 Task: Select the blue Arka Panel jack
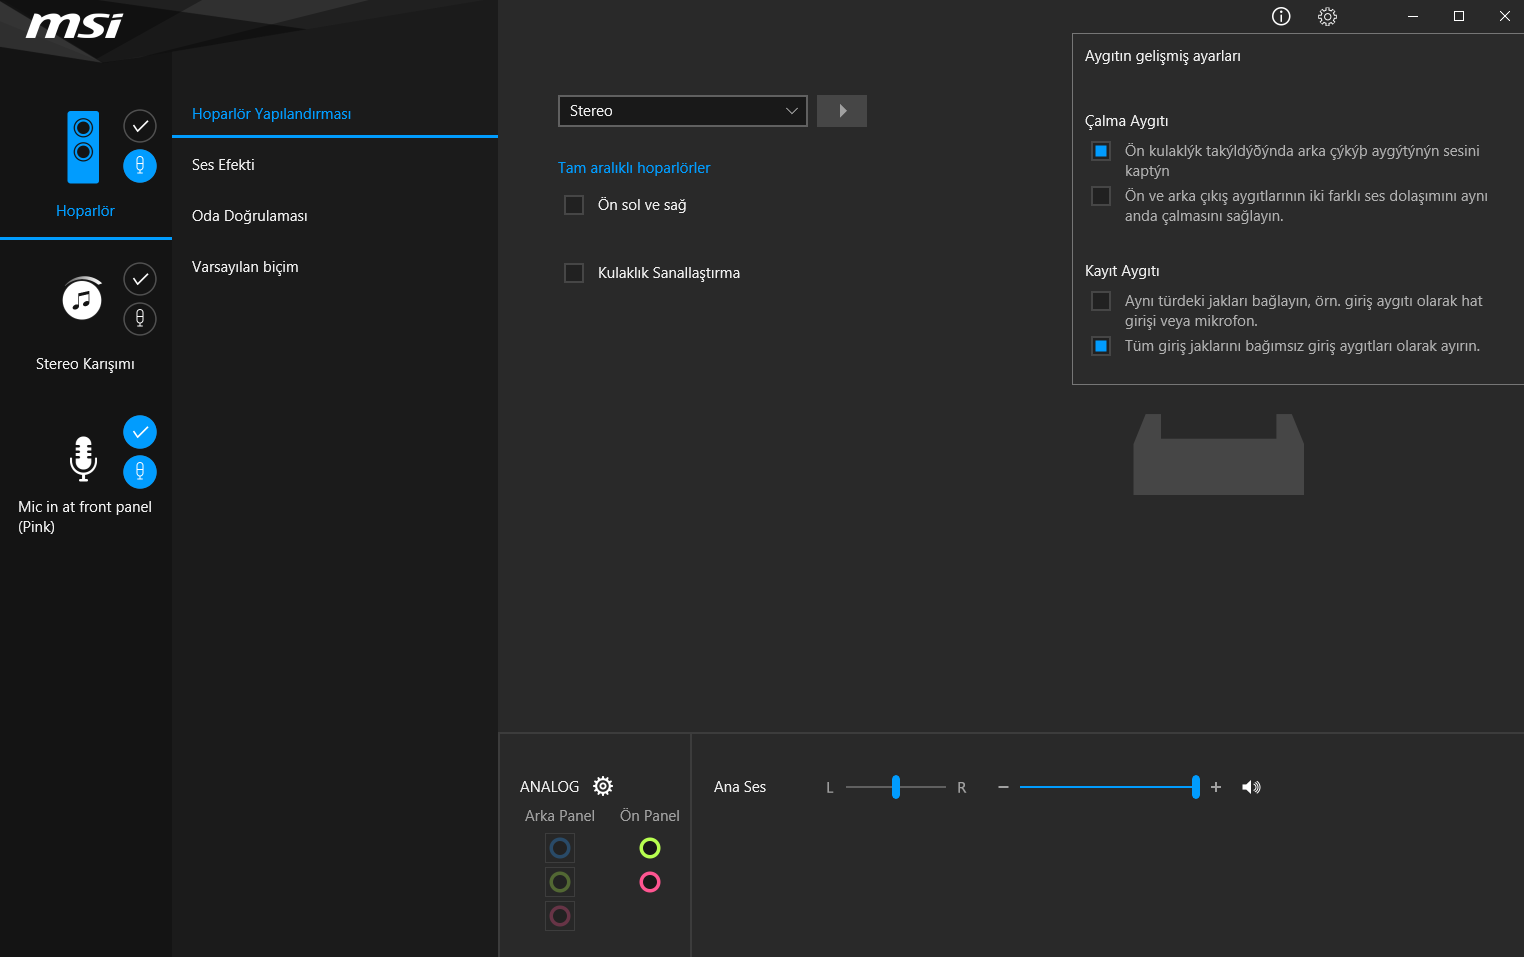pos(560,848)
